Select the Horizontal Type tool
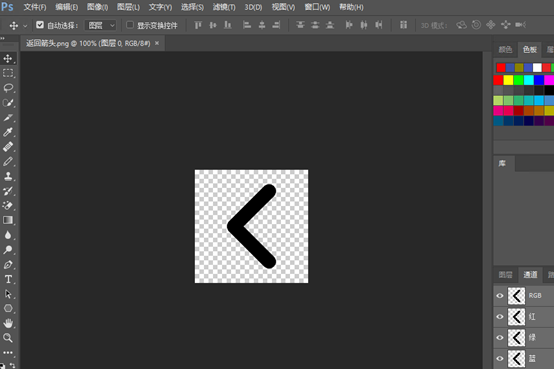 coord(8,279)
